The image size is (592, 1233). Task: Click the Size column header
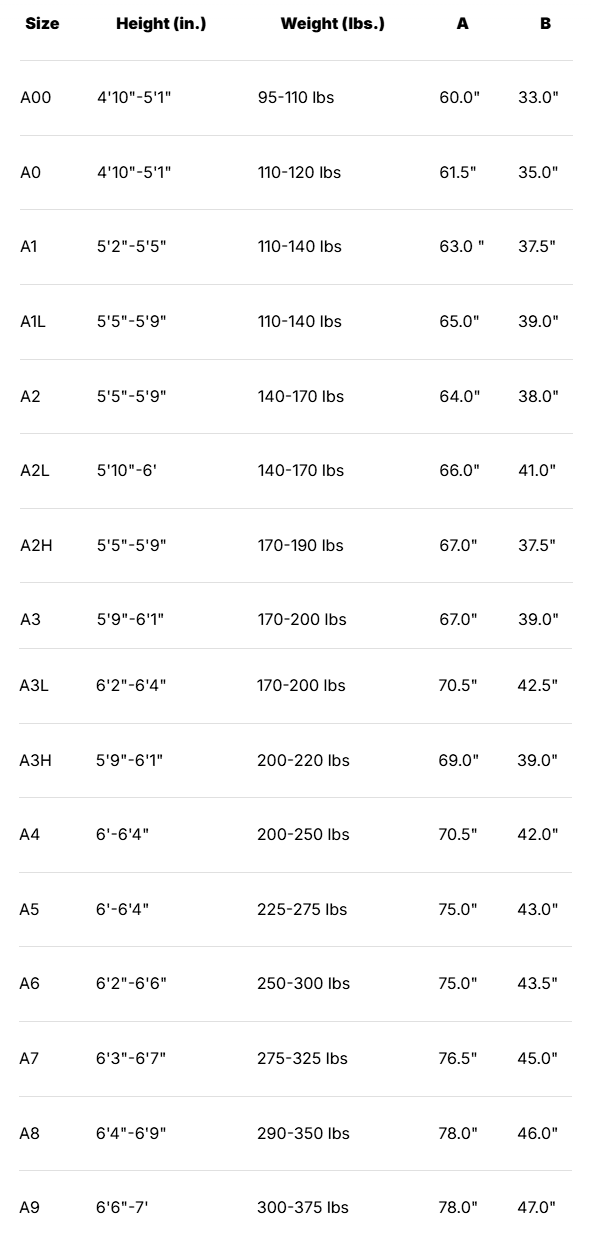point(42,23)
